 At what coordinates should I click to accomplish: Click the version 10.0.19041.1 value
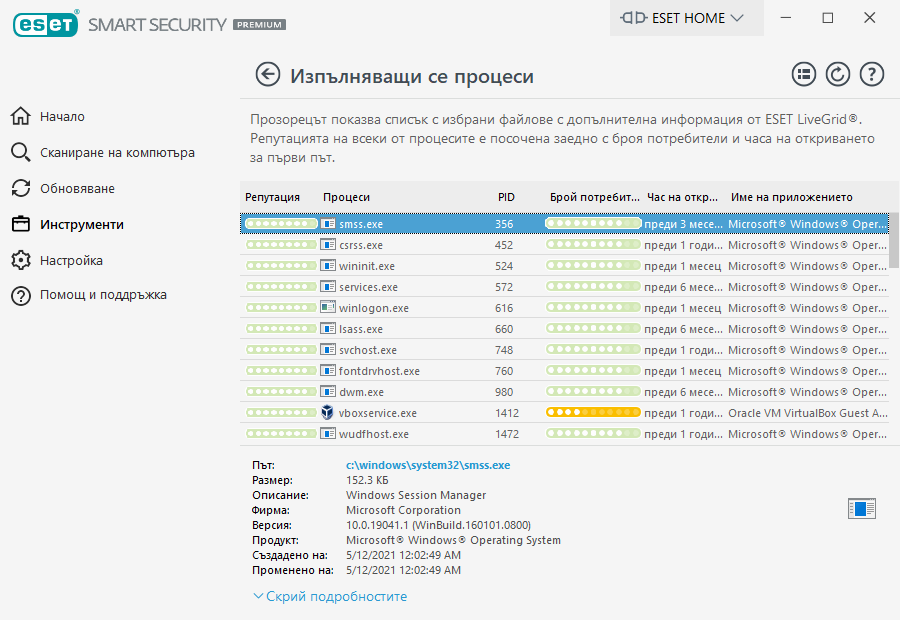[x=439, y=525]
